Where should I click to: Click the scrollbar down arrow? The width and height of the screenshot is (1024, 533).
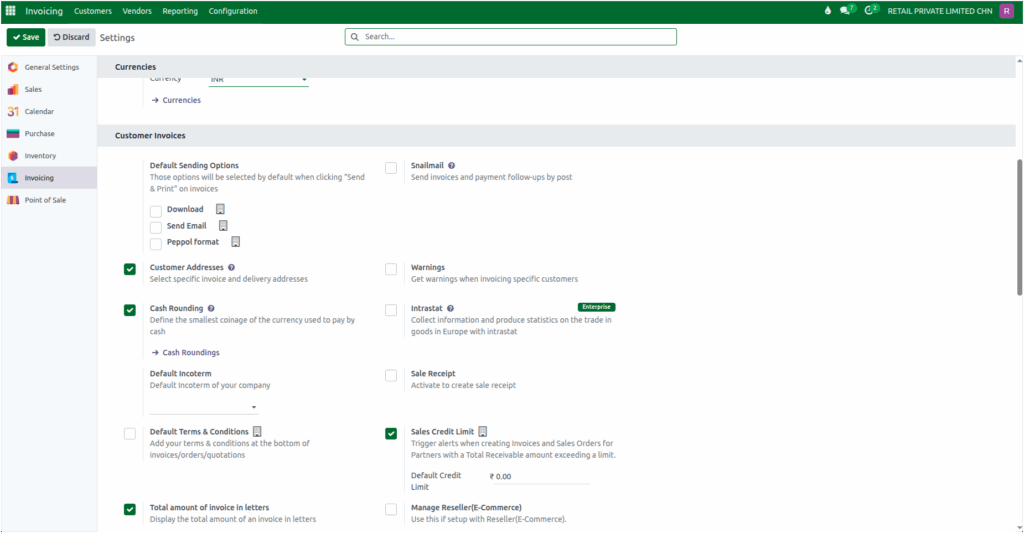click(x=1019, y=528)
